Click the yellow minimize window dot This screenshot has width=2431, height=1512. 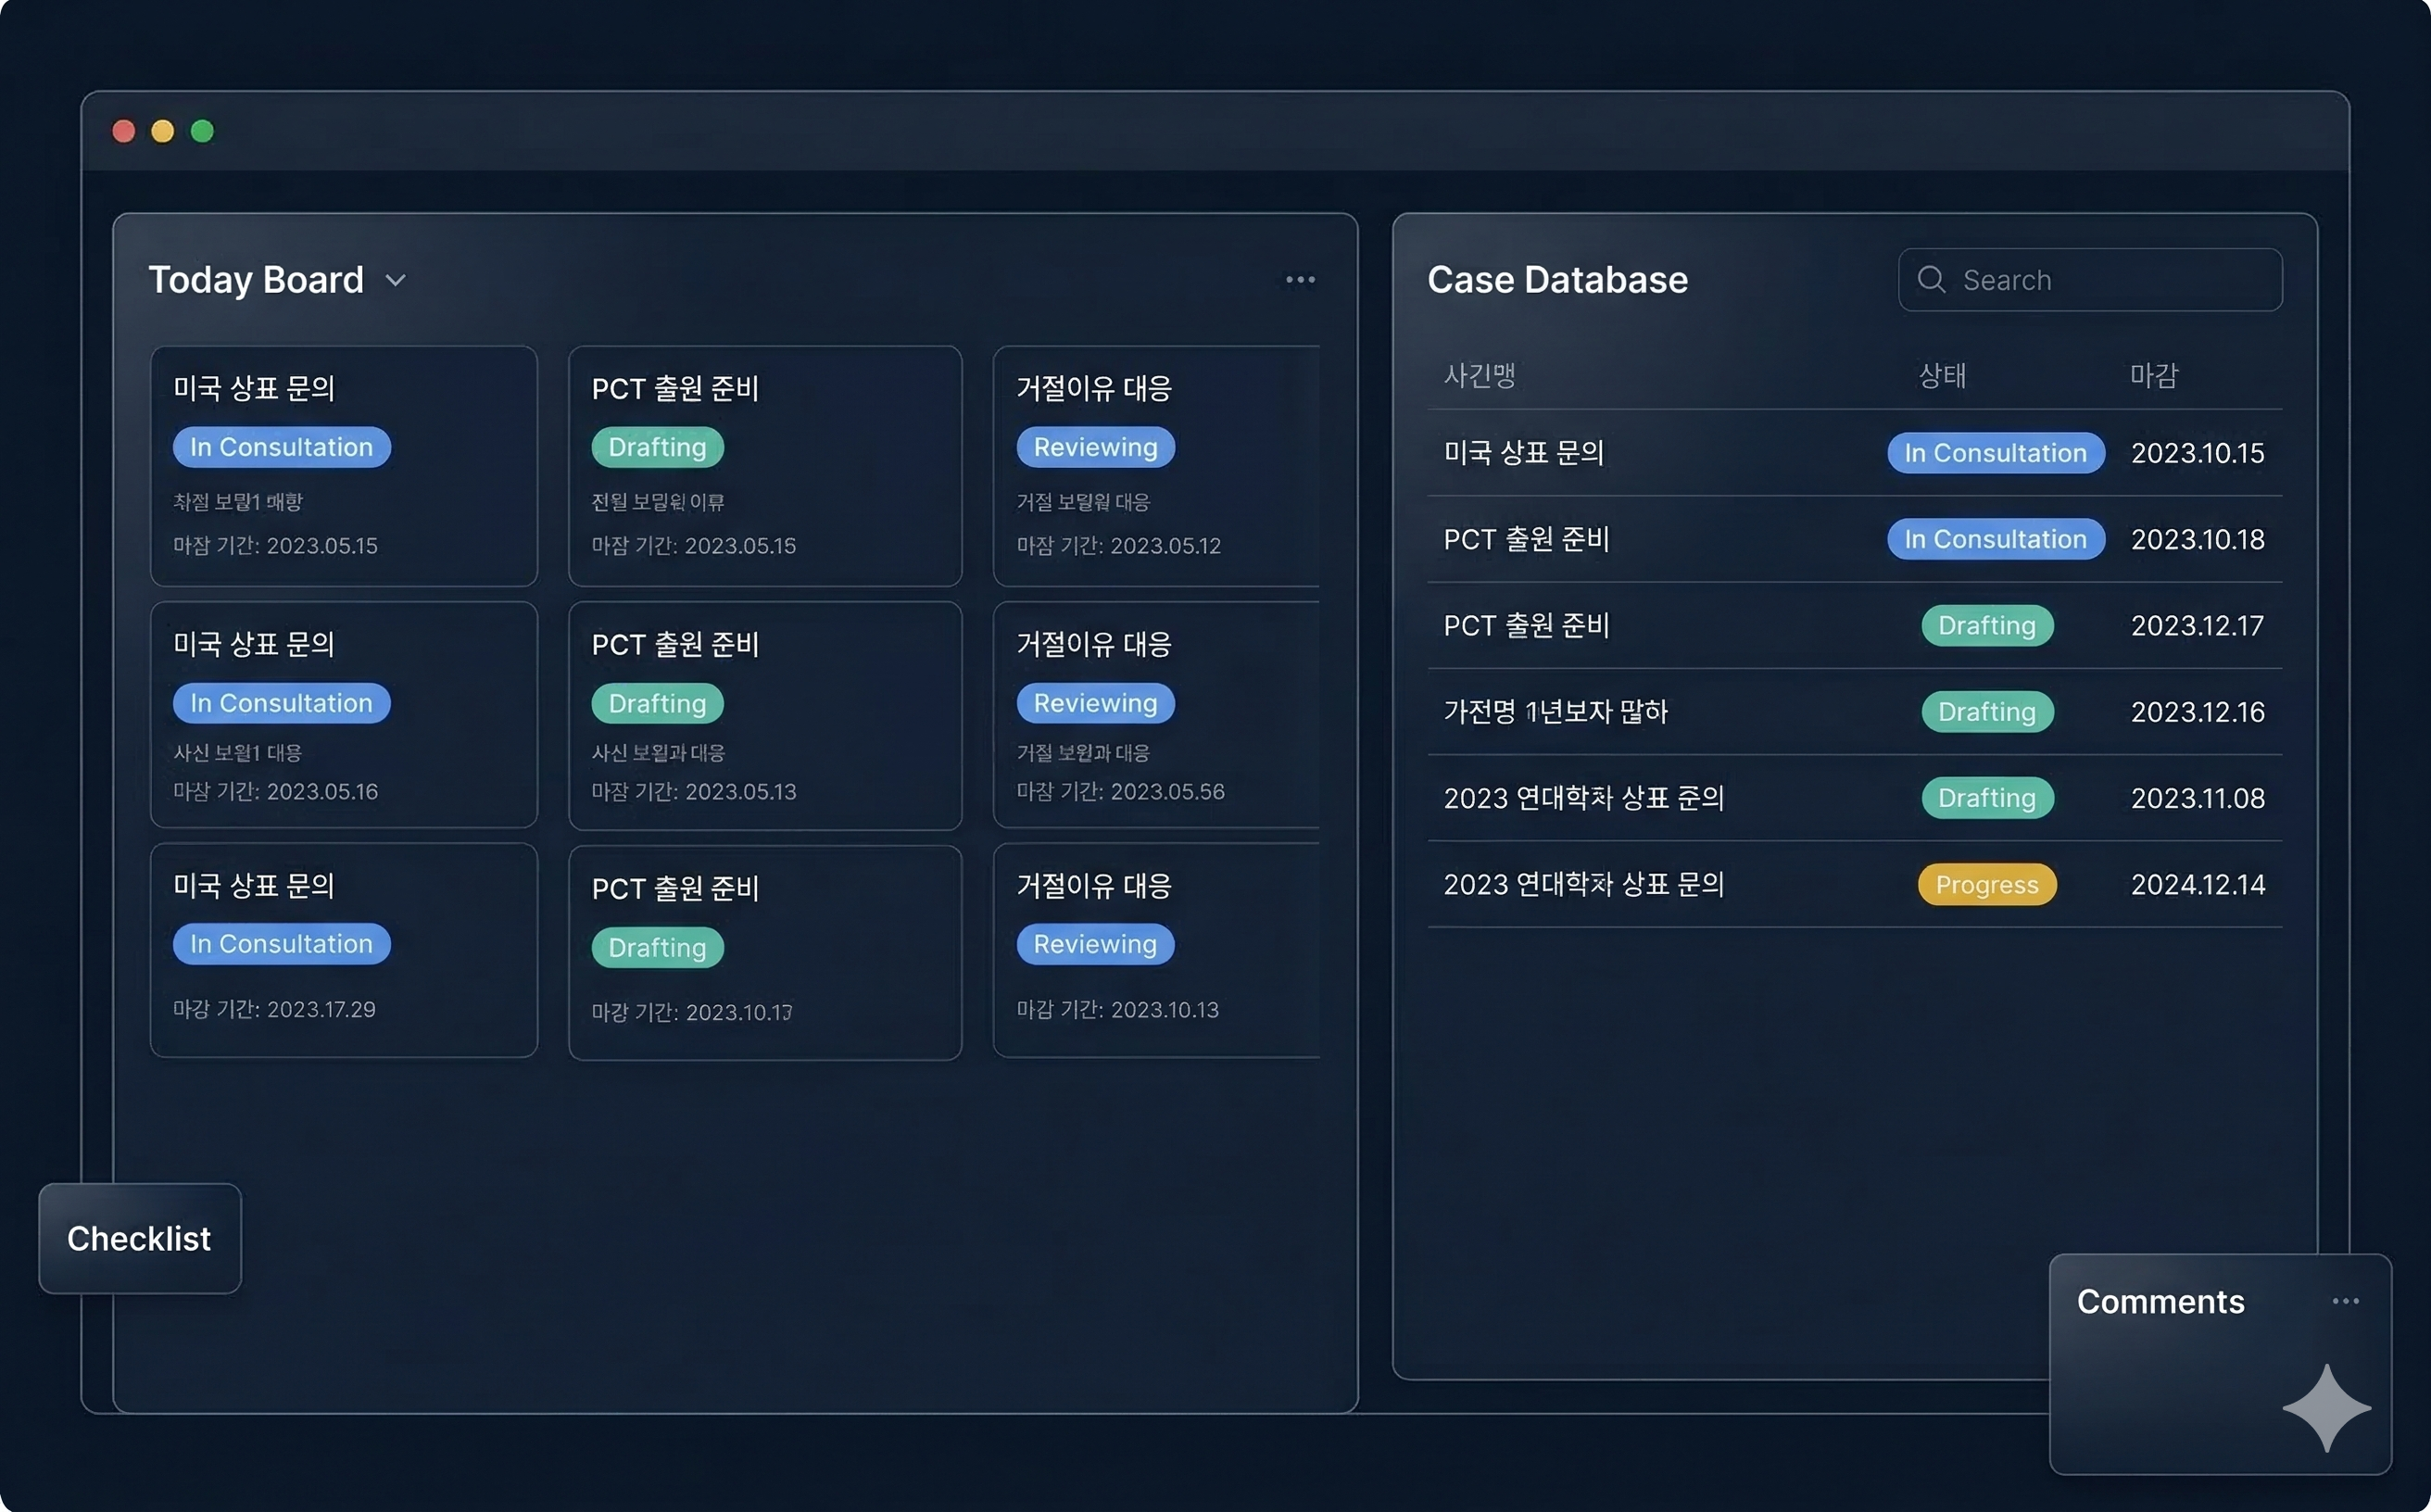[x=163, y=131]
